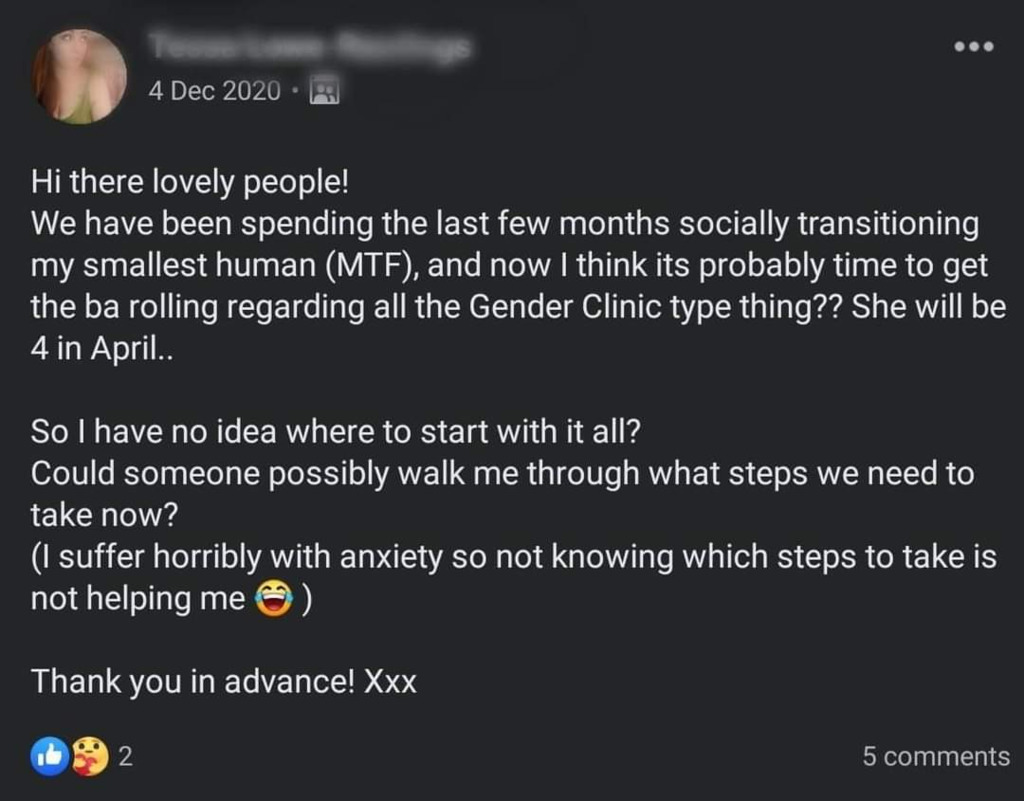This screenshot has height=801, width=1024.
Task: Click the post author's profile picture
Action: [79, 77]
